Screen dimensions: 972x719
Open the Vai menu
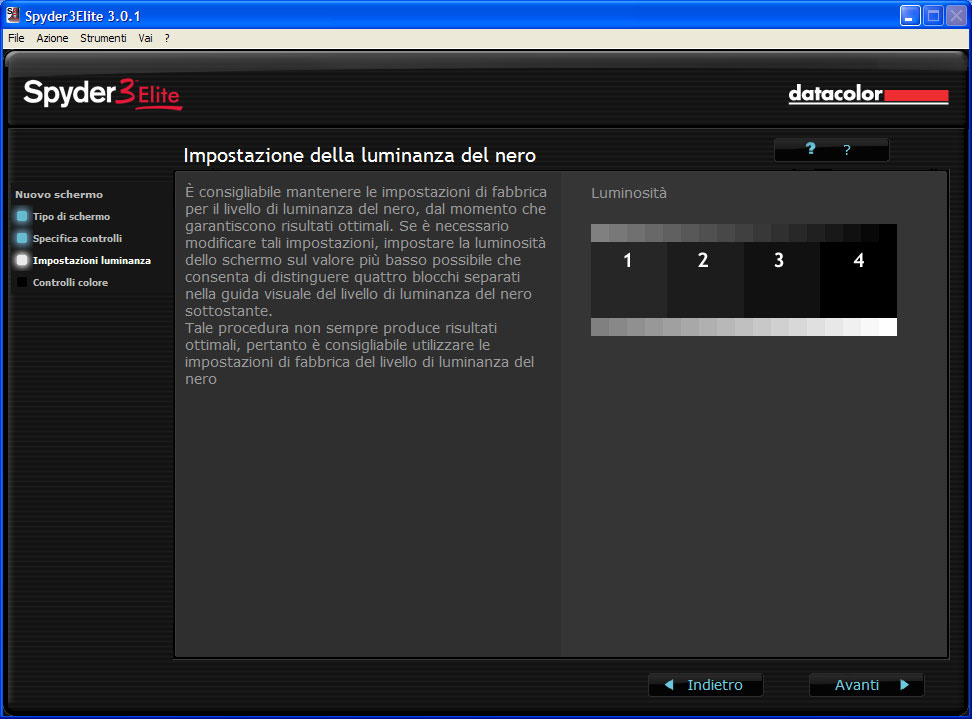[x=145, y=38]
